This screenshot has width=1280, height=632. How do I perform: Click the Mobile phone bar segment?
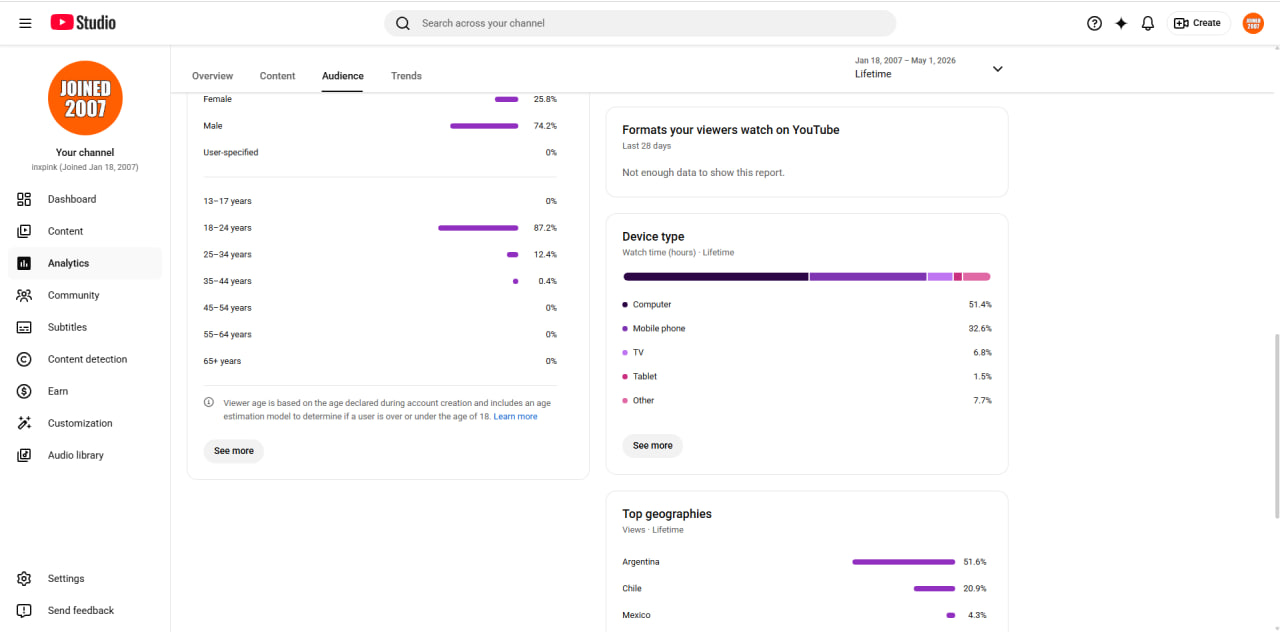(x=868, y=276)
